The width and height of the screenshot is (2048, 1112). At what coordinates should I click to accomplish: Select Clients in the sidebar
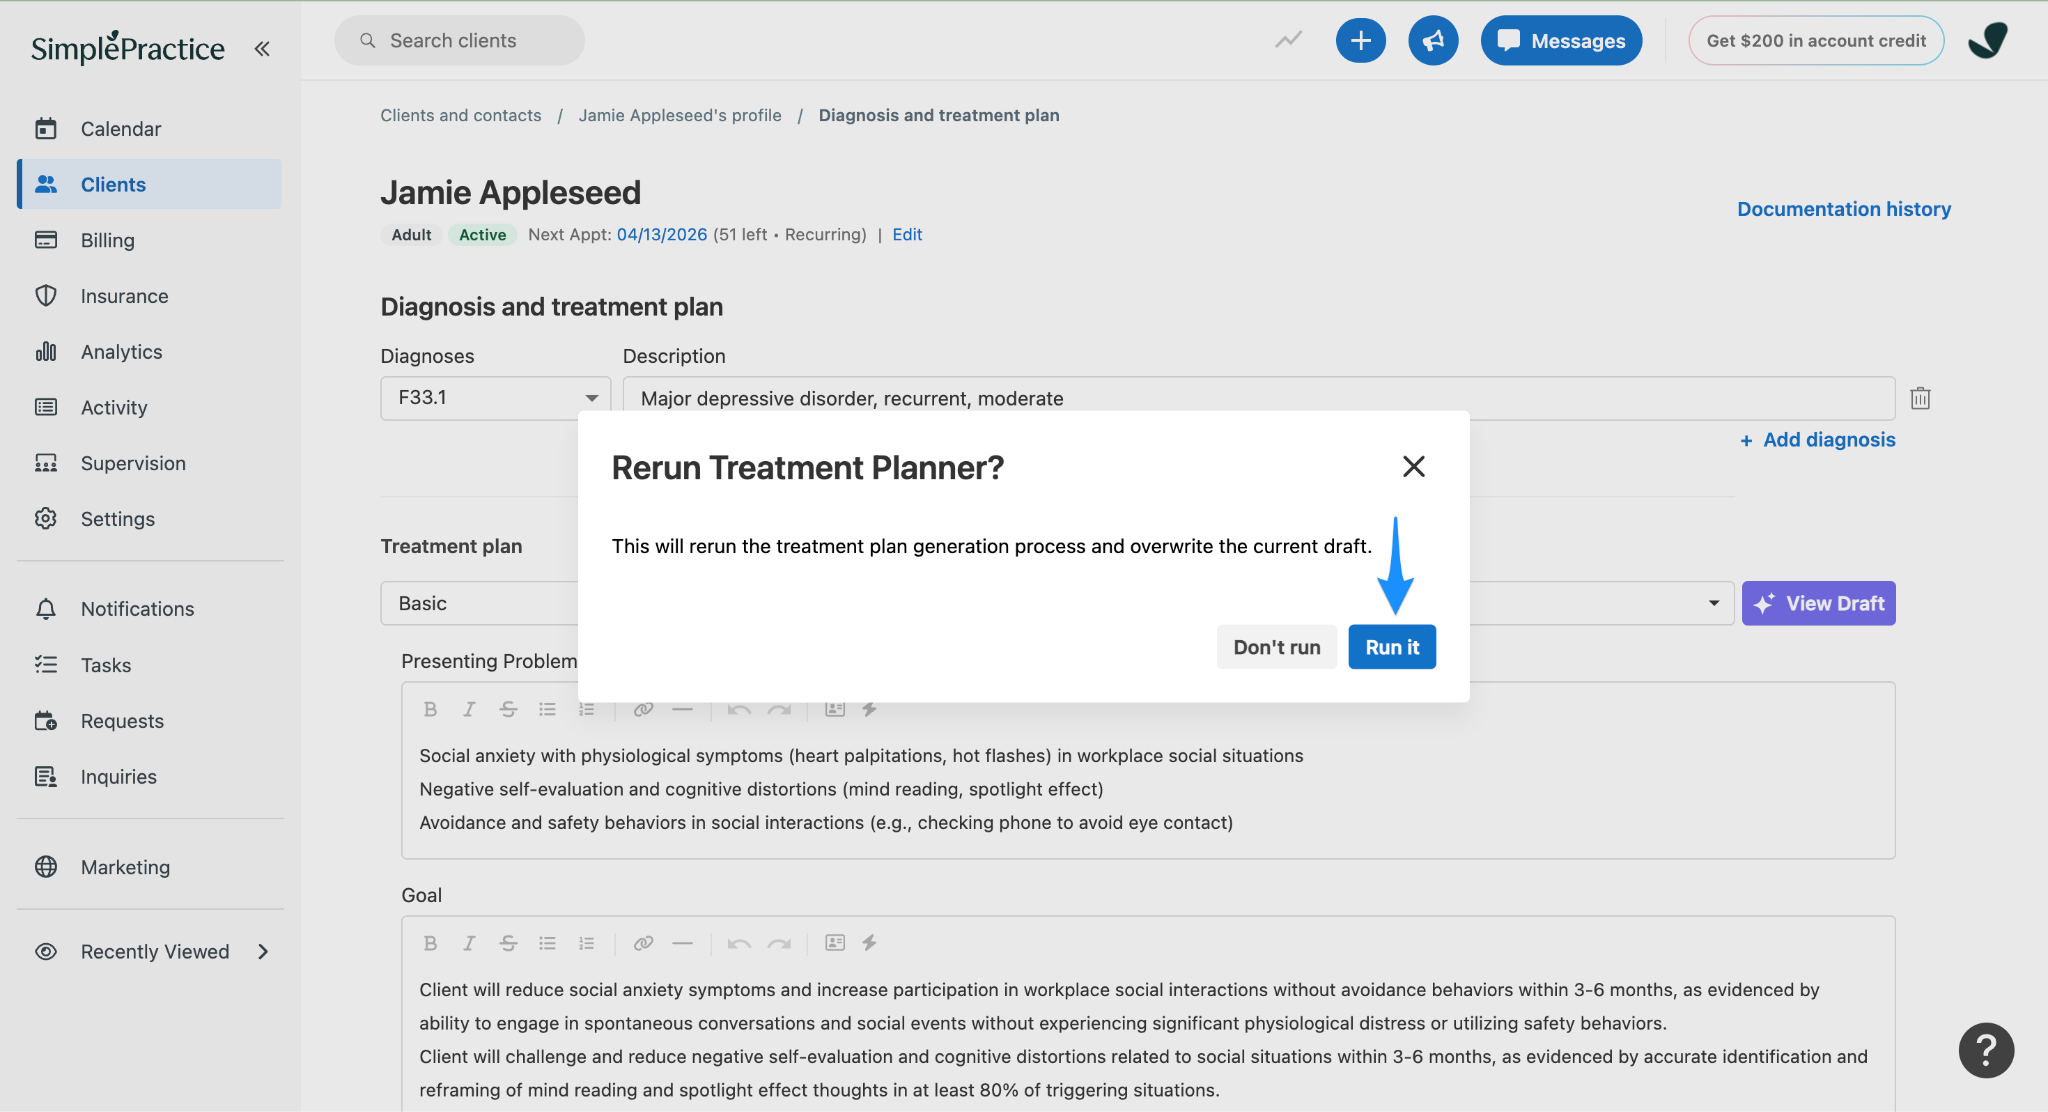point(150,184)
